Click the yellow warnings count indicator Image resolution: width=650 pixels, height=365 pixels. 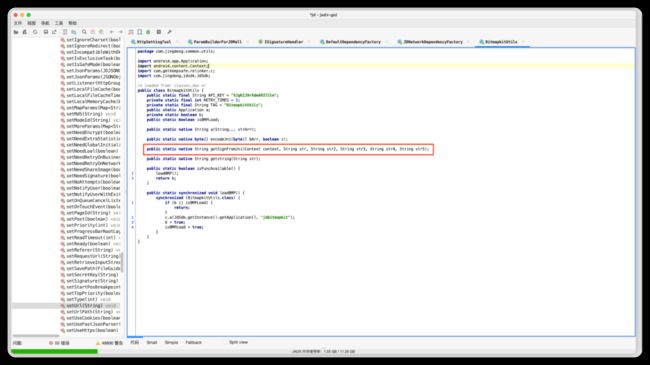[x=109, y=343]
